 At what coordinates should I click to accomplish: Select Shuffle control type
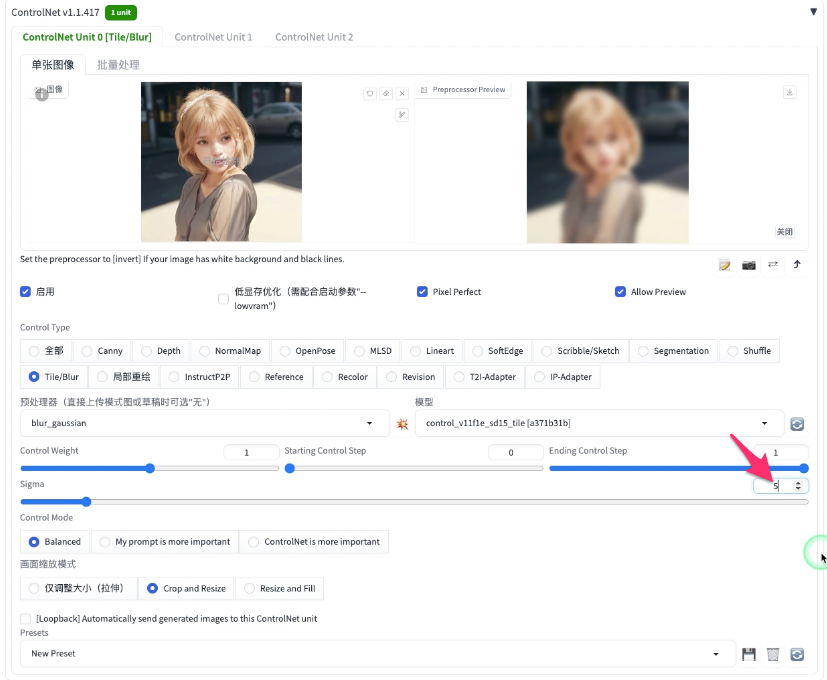click(749, 351)
